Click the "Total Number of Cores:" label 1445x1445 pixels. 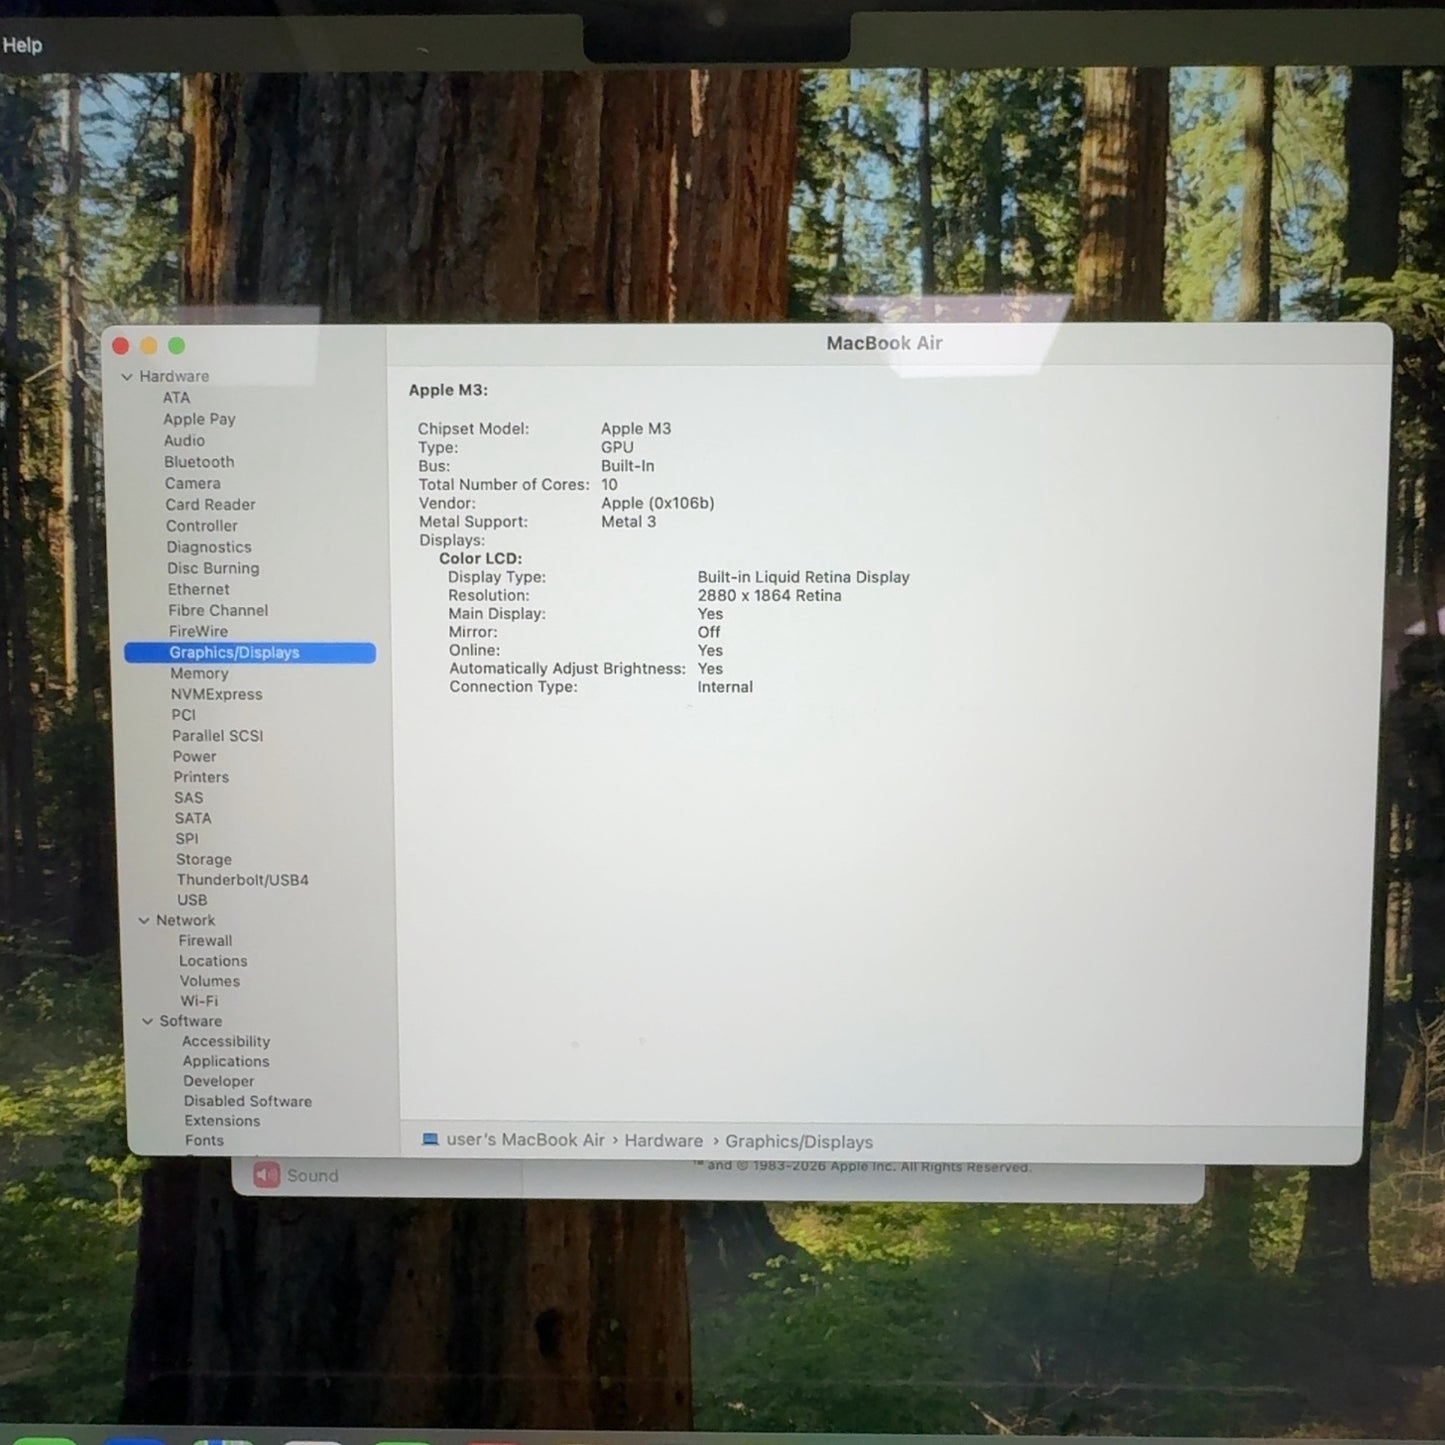[x=504, y=485]
